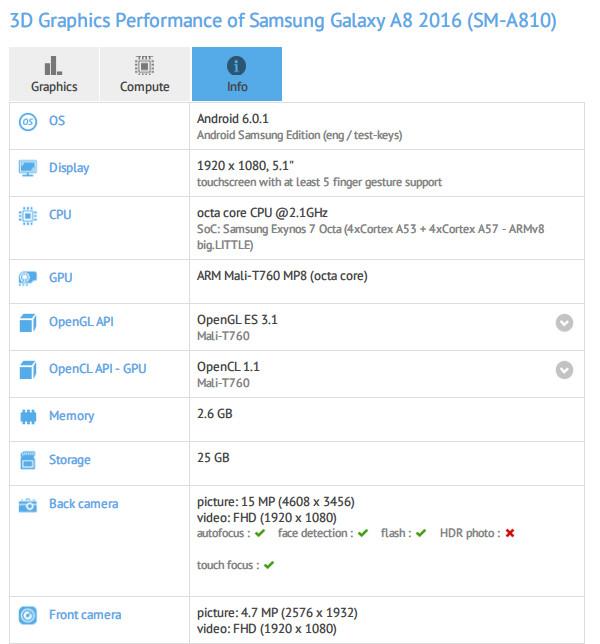Click Mali-T760 under OpenGL ES 3.1

[x=223, y=336]
